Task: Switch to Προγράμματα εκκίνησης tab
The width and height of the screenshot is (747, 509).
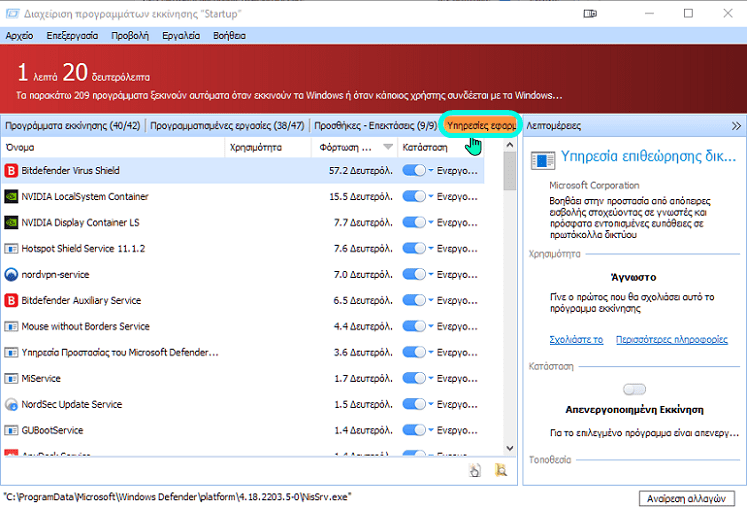Action: click(x=72, y=126)
